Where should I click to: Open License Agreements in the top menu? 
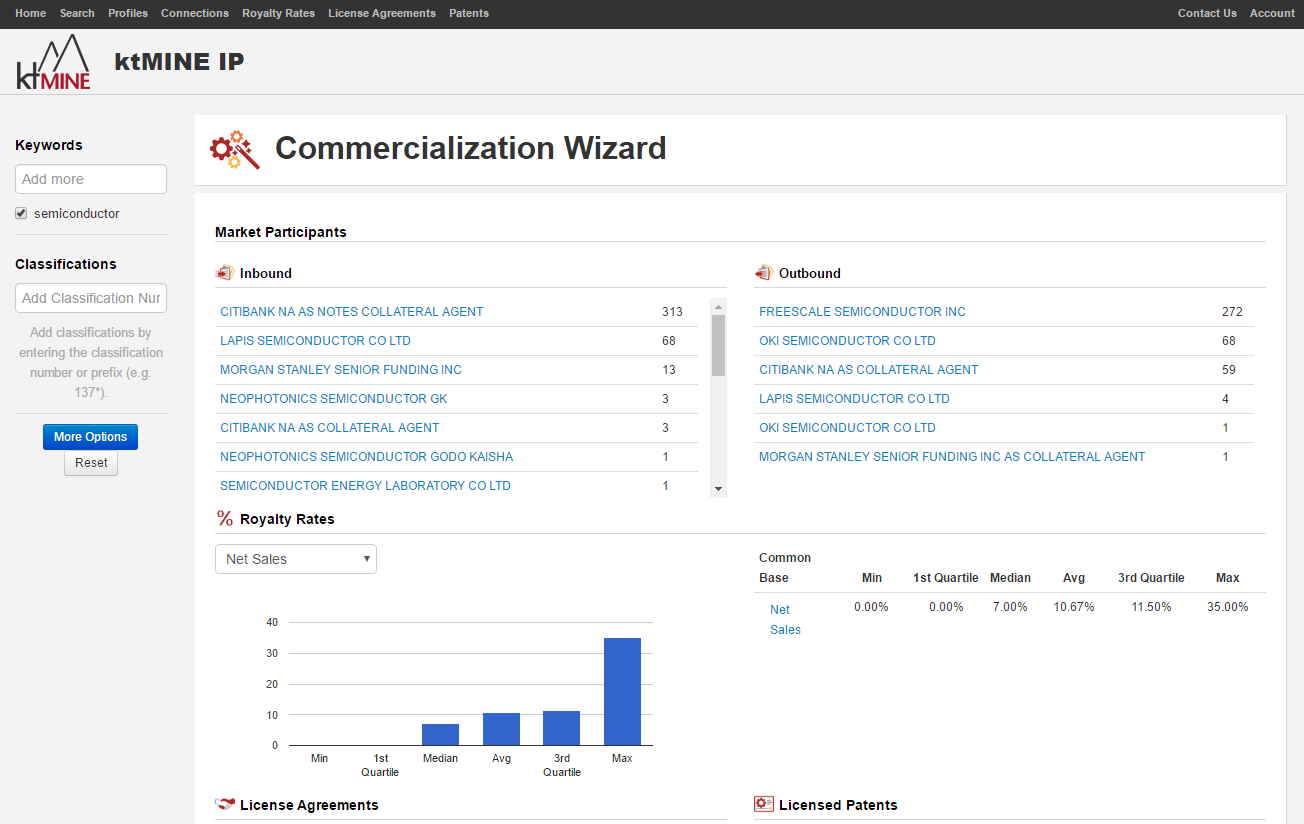tap(382, 13)
